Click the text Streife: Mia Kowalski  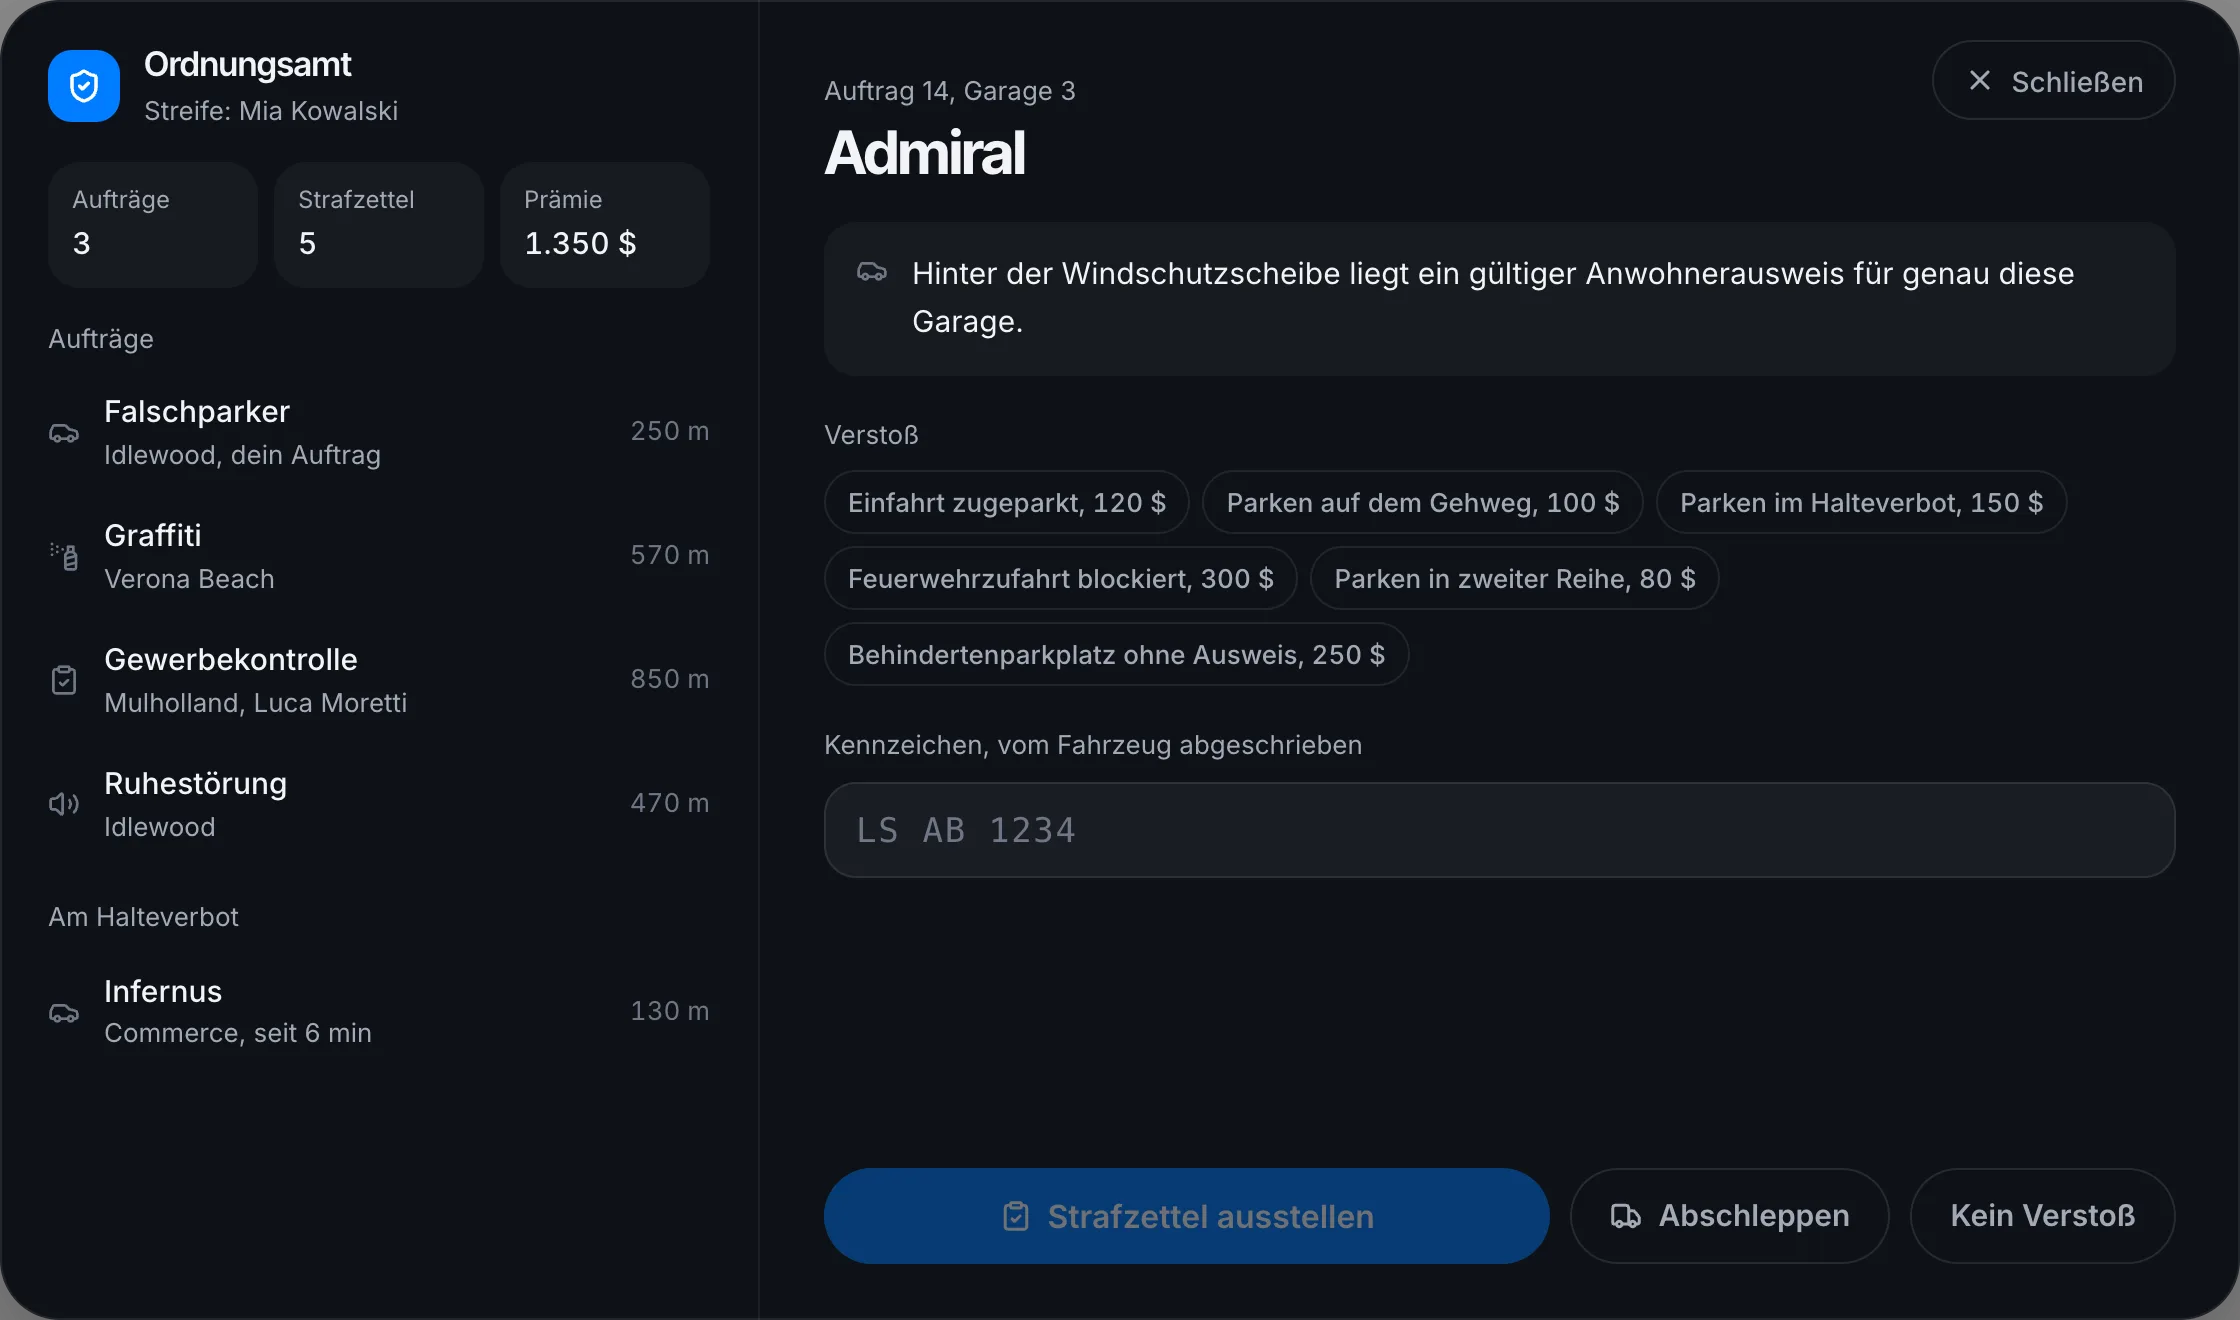[x=271, y=111]
